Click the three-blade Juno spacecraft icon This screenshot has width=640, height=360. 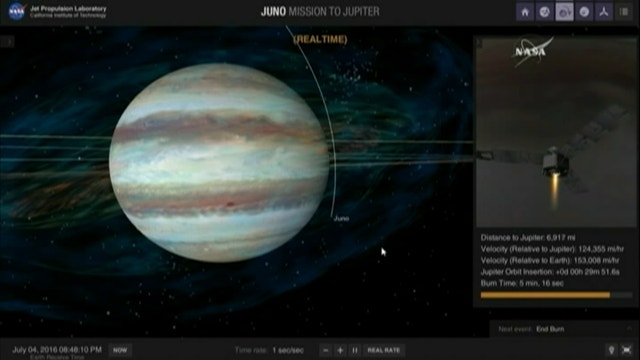click(604, 12)
